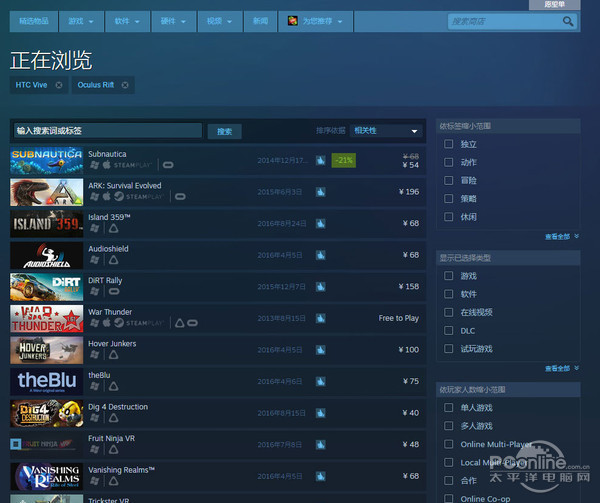Screen dimensions: 600x503
Task: Click Subnautica's Oculus Rift headset icon
Action: click(x=168, y=165)
